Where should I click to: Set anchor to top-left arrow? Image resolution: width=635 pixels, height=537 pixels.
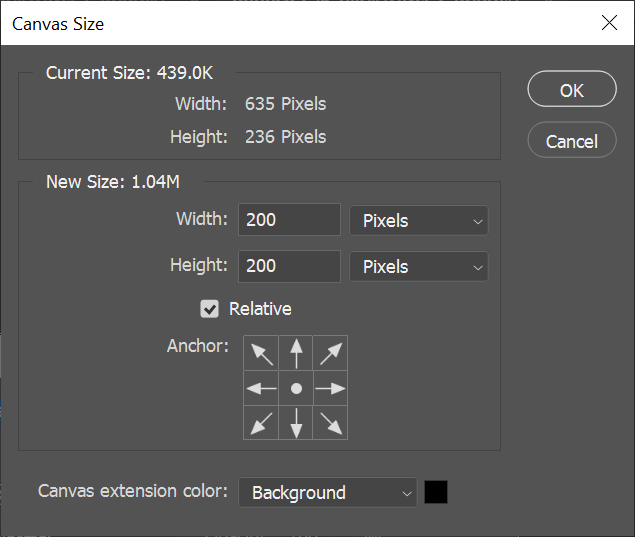[x=261, y=353]
